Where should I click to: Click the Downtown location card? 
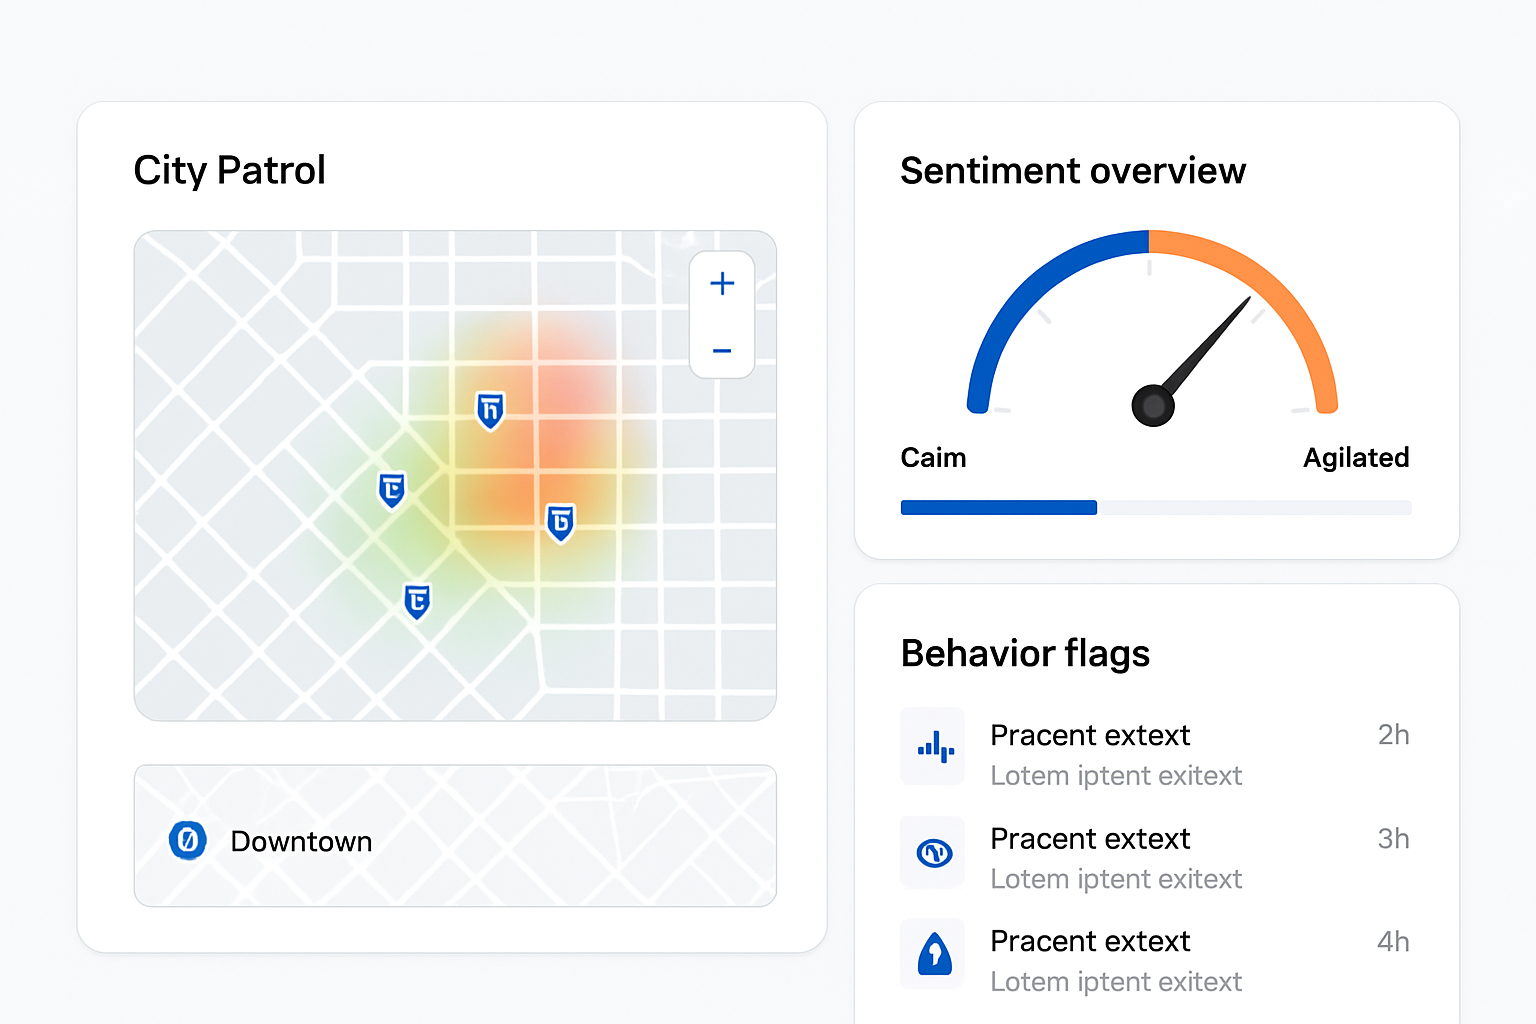(x=455, y=836)
